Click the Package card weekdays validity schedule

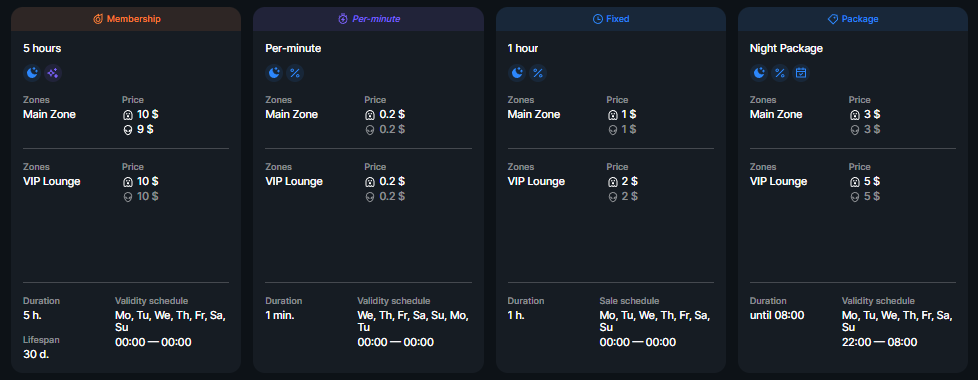(897, 321)
